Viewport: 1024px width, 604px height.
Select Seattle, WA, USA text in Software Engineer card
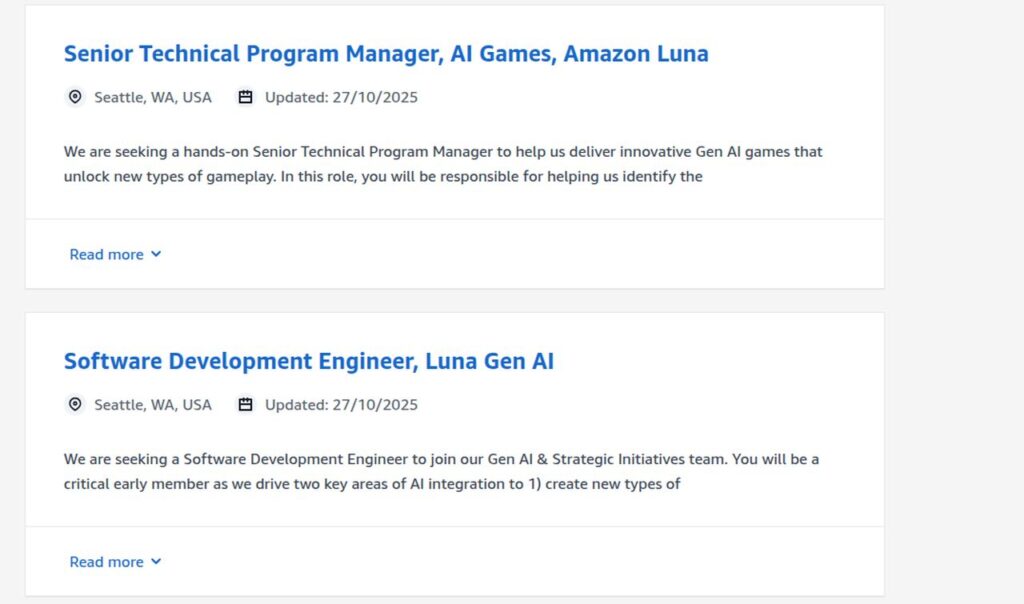click(153, 405)
